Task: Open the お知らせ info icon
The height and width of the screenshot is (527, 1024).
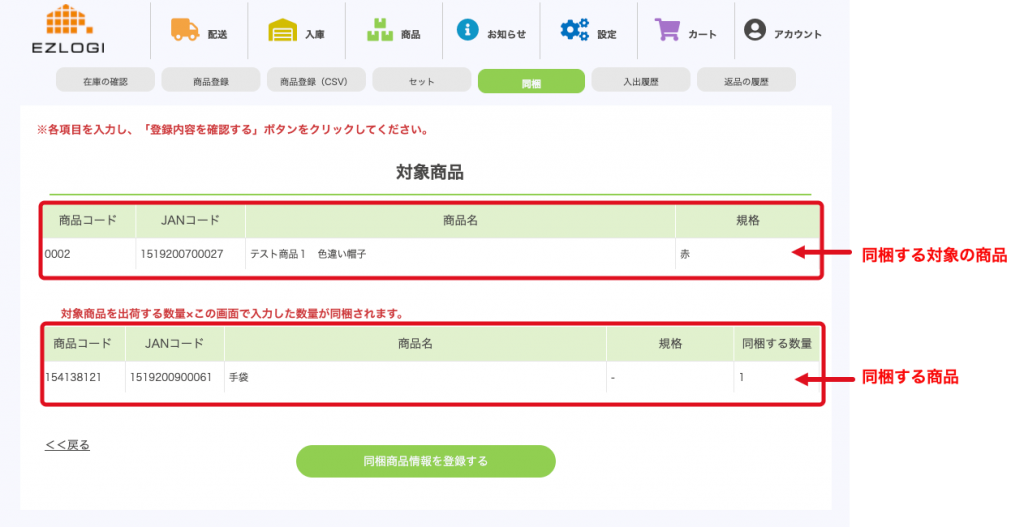Action: tap(467, 30)
